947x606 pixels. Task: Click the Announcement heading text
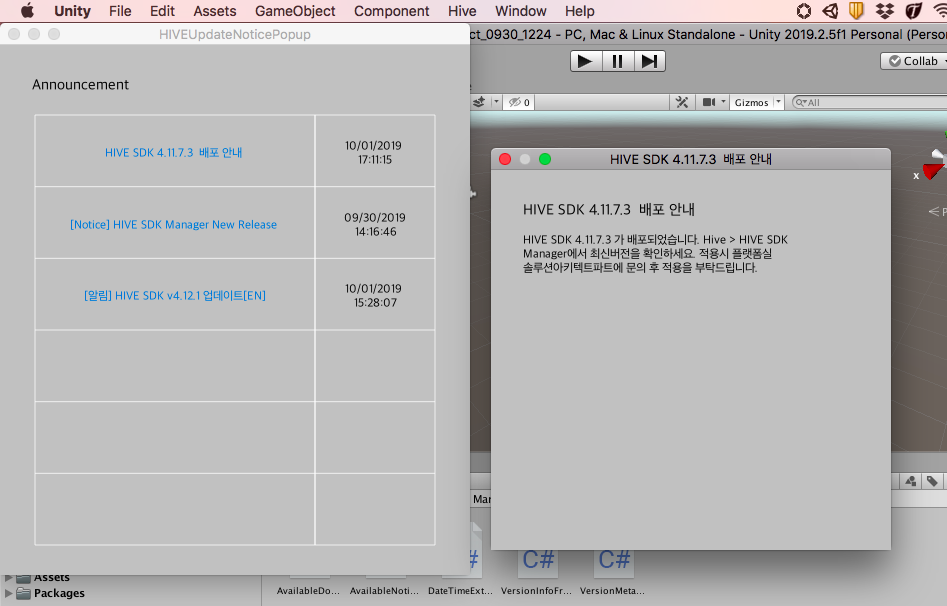click(x=80, y=85)
